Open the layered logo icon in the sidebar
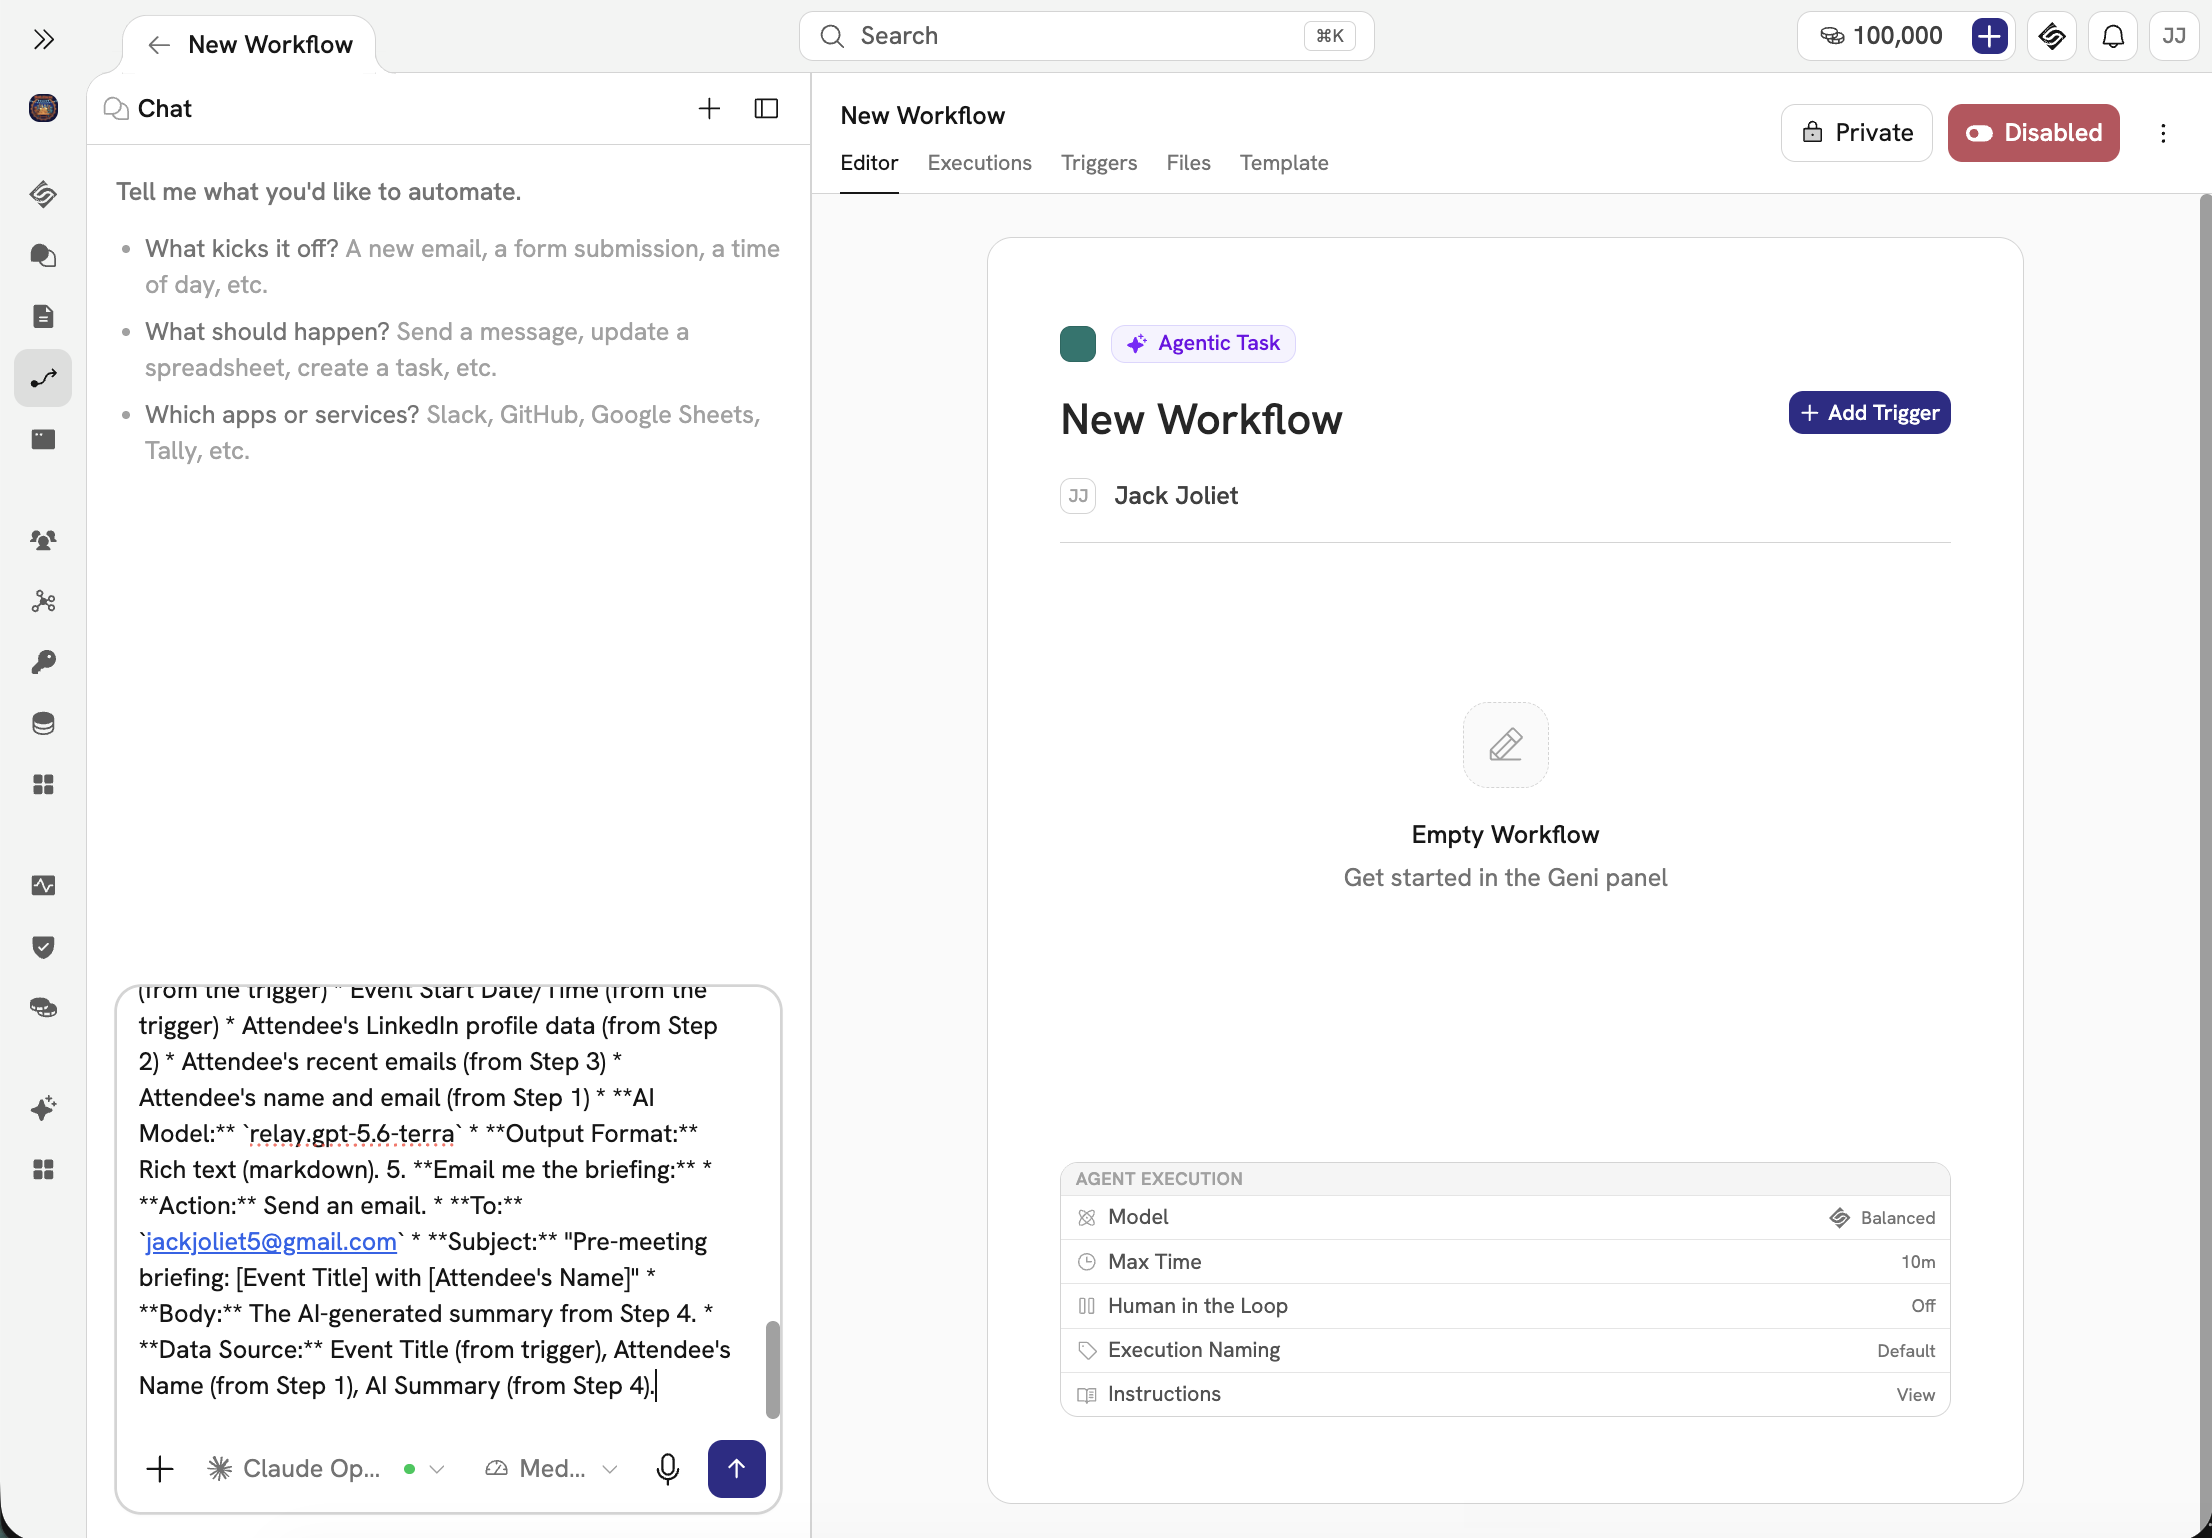The height and width of the screenshot is (1538, 2212). click(x=43, y=194)
